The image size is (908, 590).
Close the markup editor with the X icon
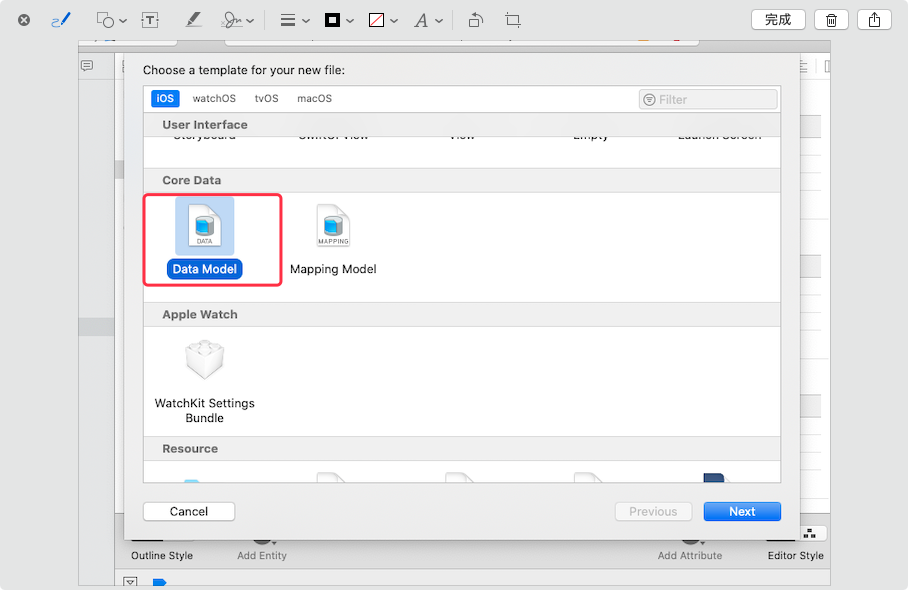point(24,20)
